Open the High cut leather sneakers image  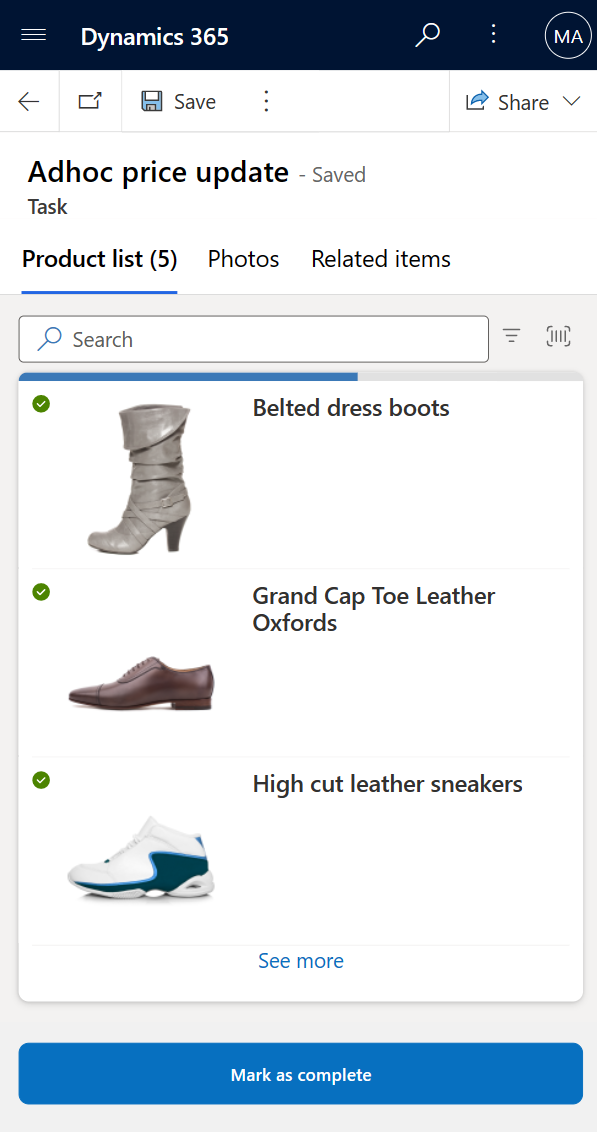(x=141, y=858)
